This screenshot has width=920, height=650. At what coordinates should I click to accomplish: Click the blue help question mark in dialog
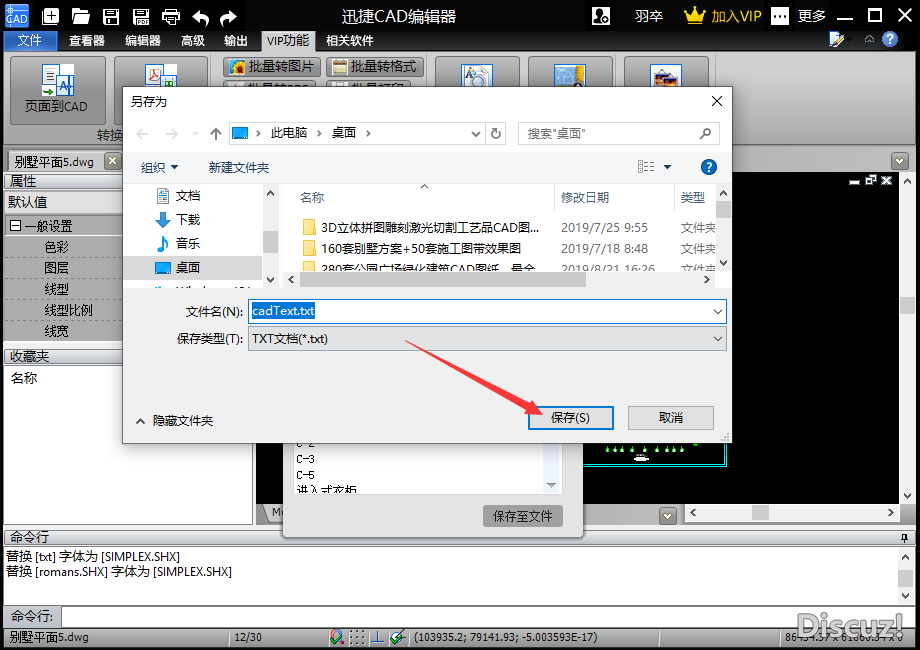709,167
